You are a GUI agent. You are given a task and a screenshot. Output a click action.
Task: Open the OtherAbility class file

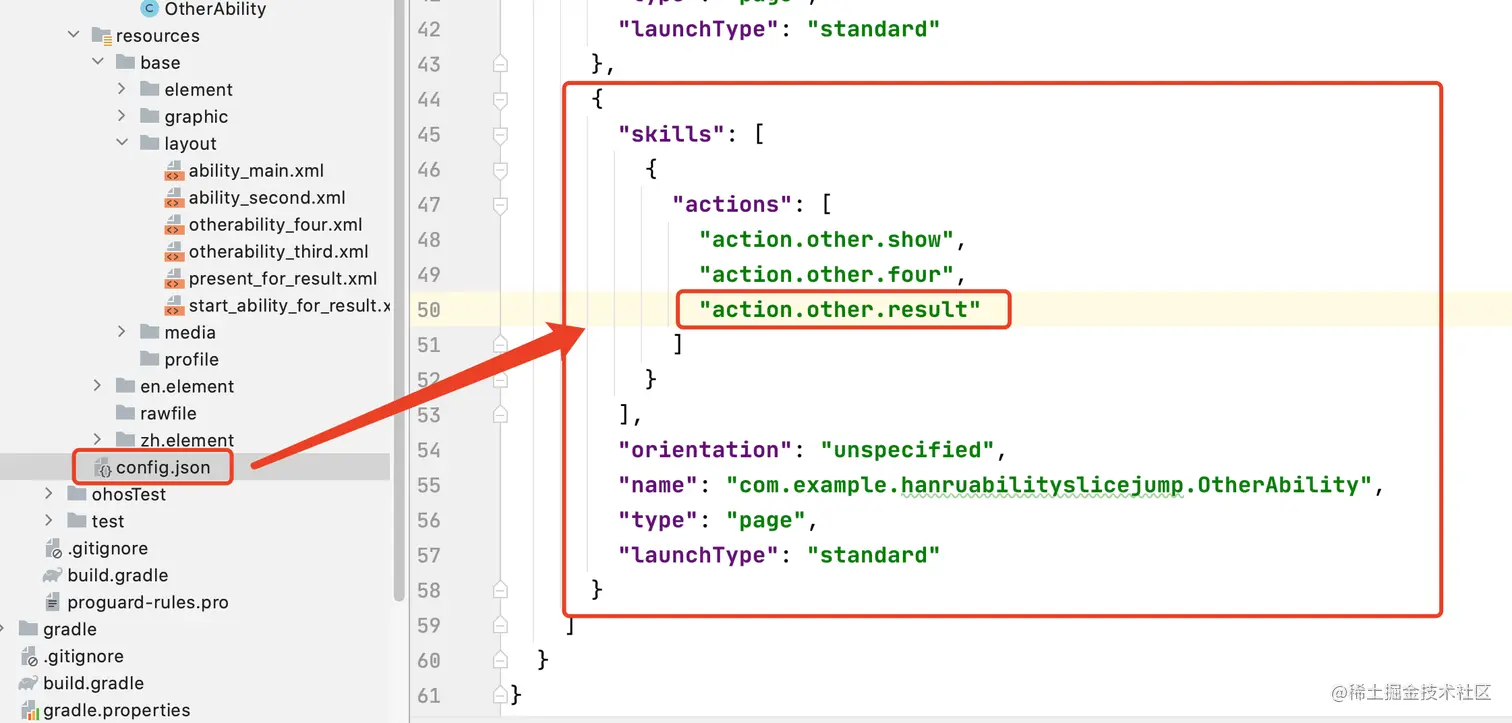pyautogui.click(x=215, y=9)
